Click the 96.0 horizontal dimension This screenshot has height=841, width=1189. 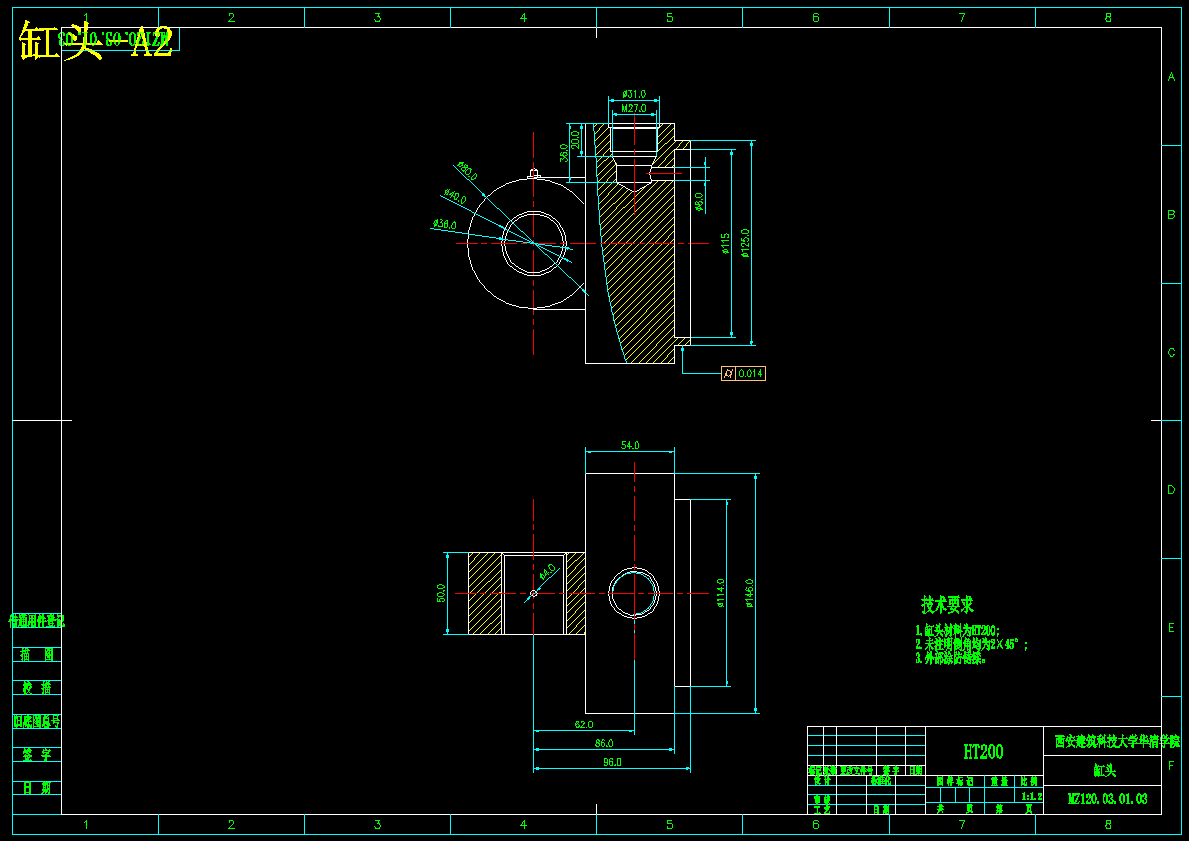(612, 762)
